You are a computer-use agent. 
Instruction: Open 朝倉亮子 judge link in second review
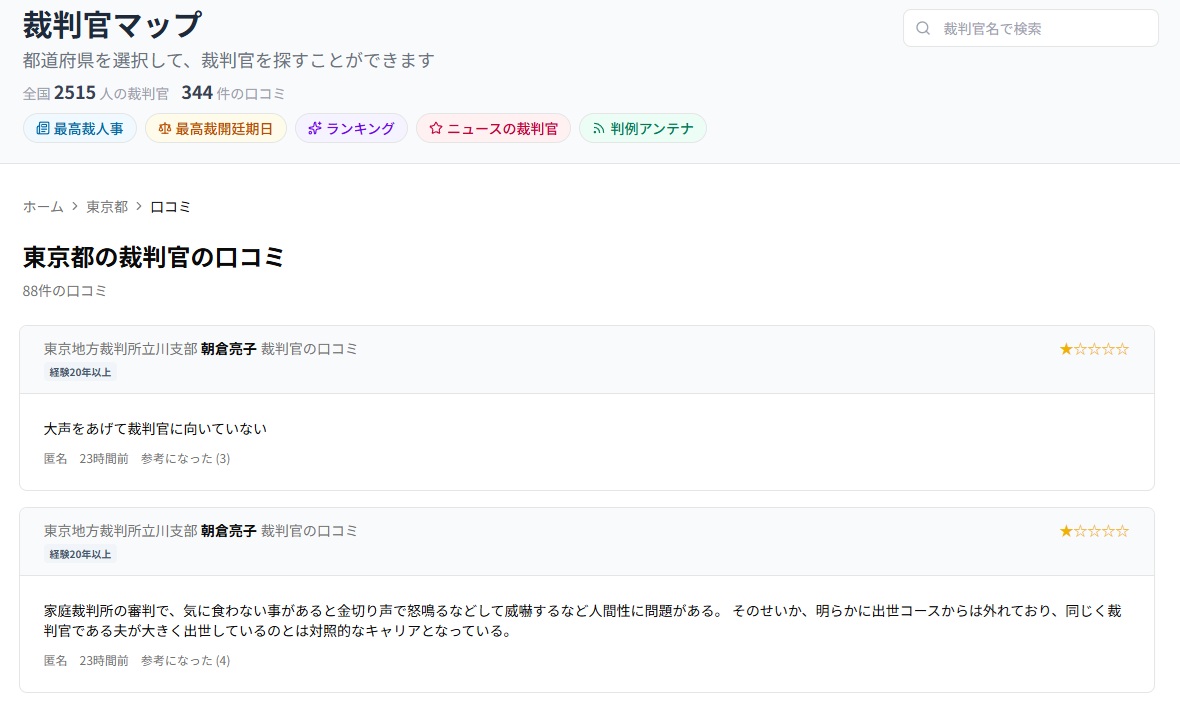(229, 531)
